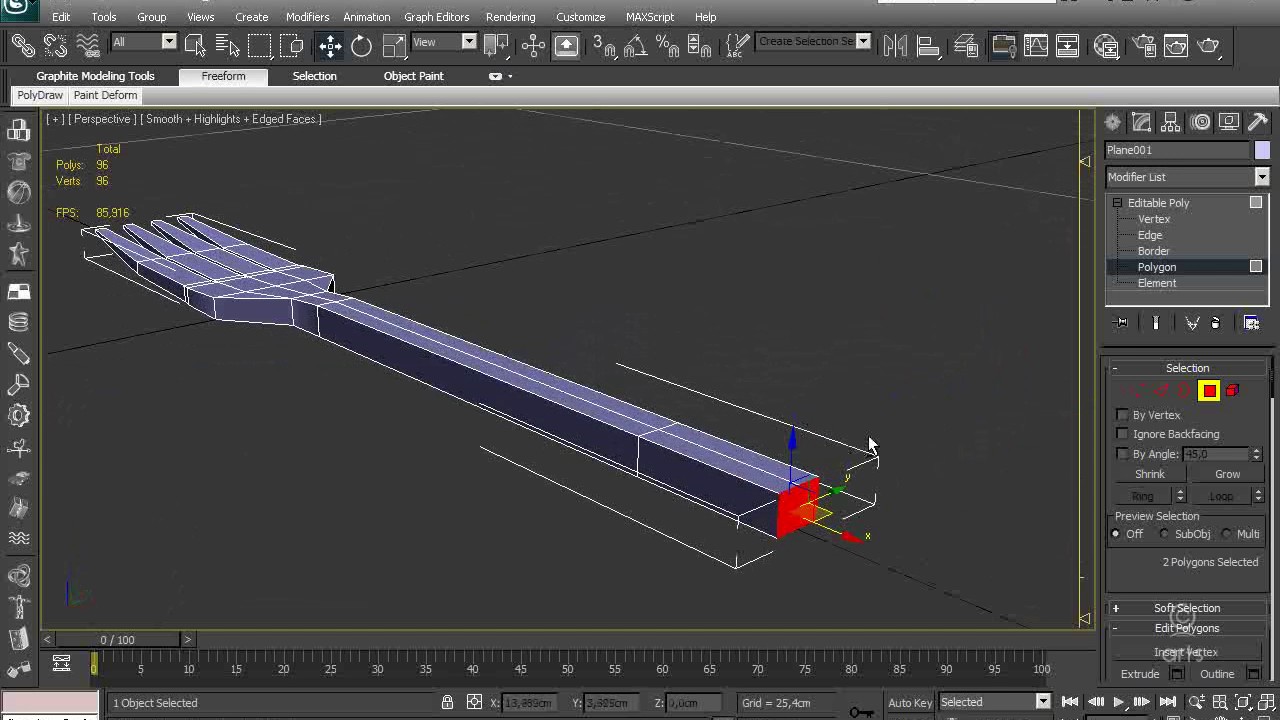Switch to the Freeform tab
Viewport: 1280px width, 720px height.
[223, 76]
